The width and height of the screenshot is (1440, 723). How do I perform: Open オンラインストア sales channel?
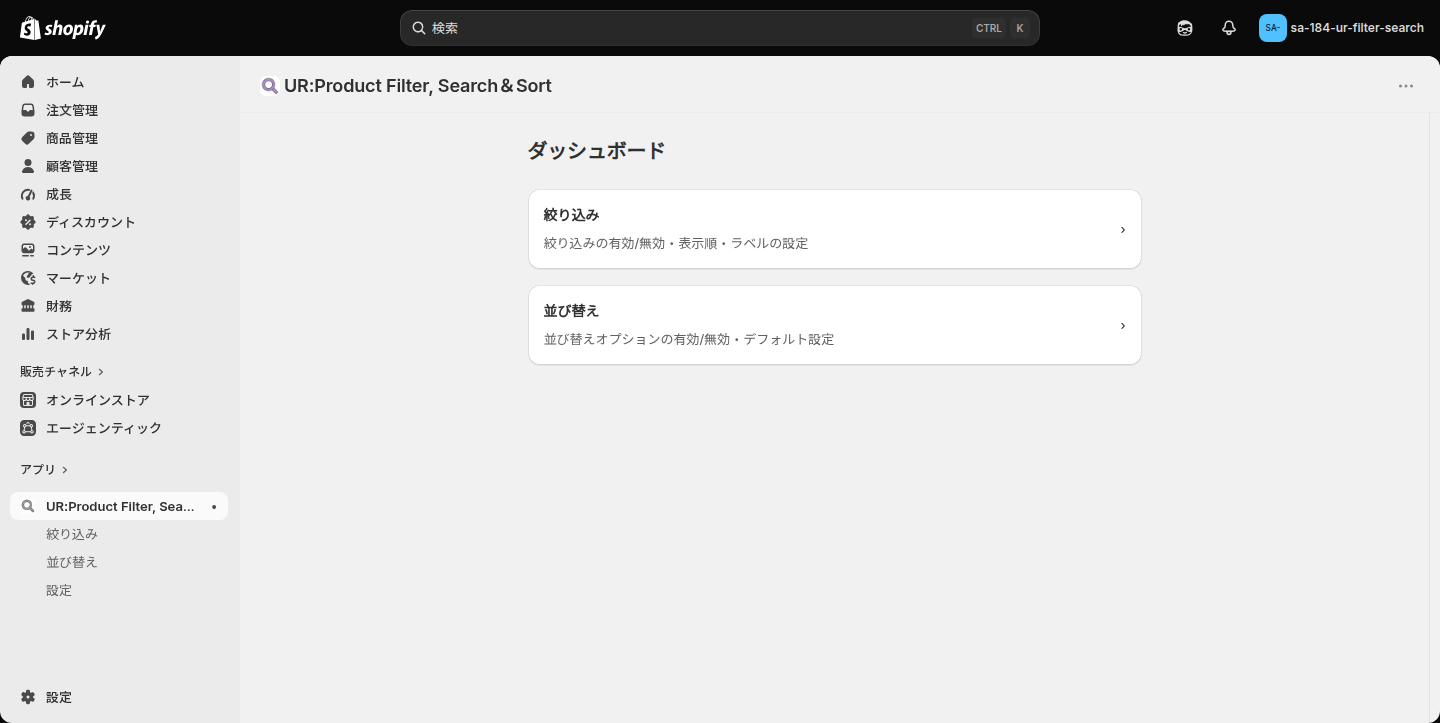pos(120,400)
